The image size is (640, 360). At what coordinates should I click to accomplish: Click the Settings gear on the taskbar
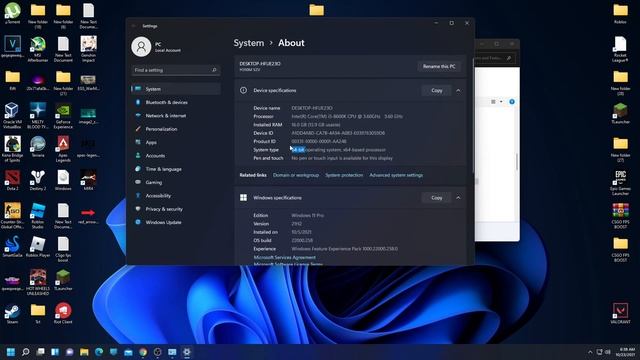[187, 352]
